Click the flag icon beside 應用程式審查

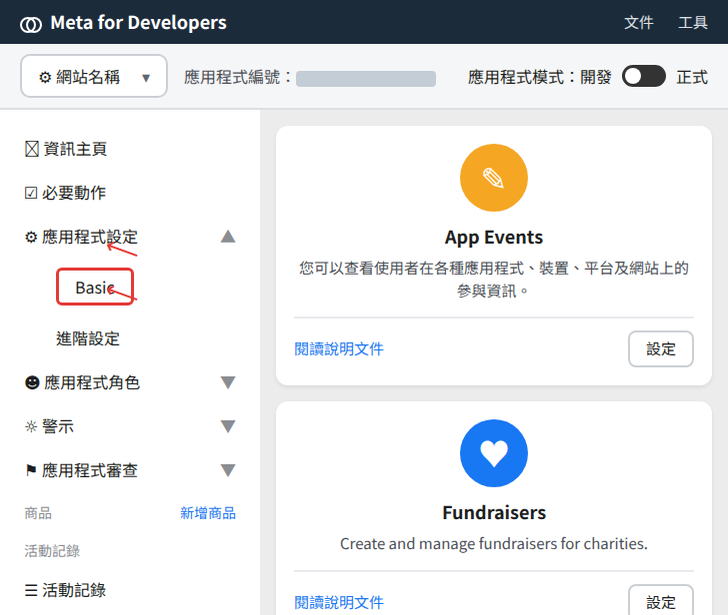tap(31, 470)
